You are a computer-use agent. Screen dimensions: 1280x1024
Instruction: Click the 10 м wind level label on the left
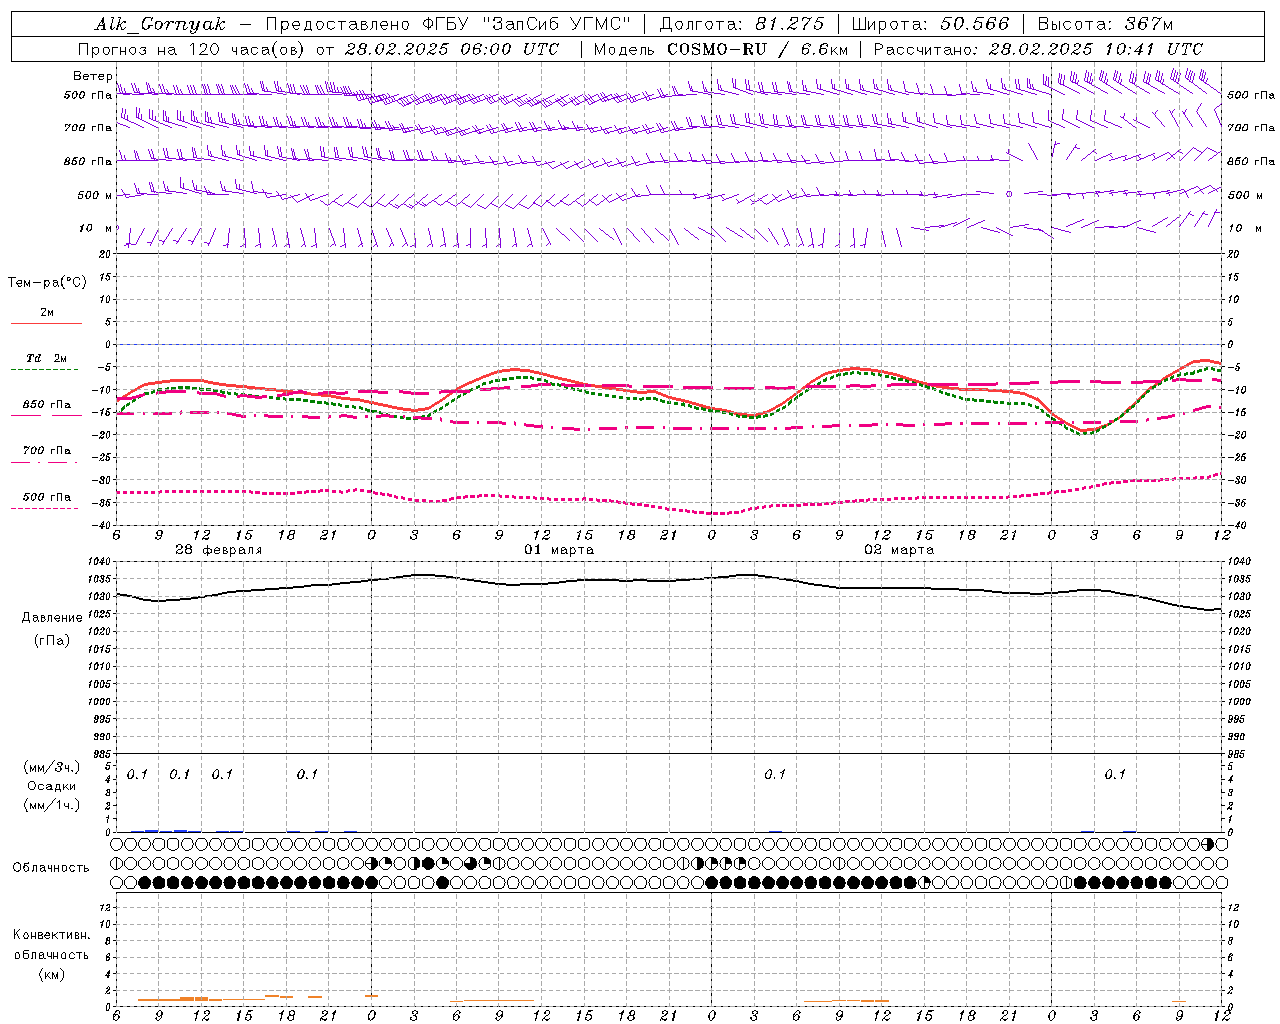tap(96, 228)
